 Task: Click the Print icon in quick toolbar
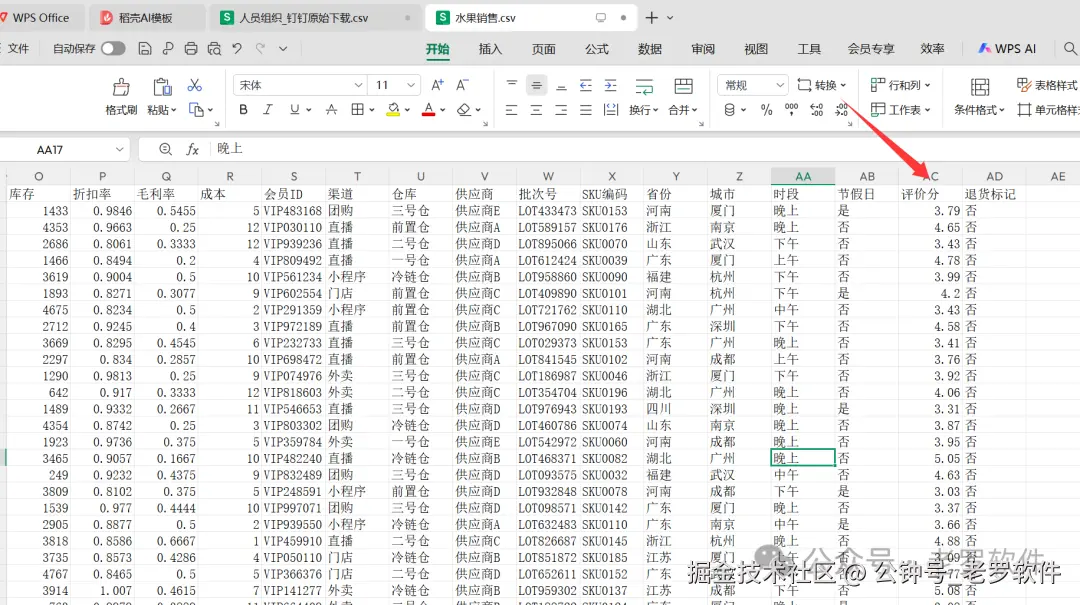[x=191, y=49]
